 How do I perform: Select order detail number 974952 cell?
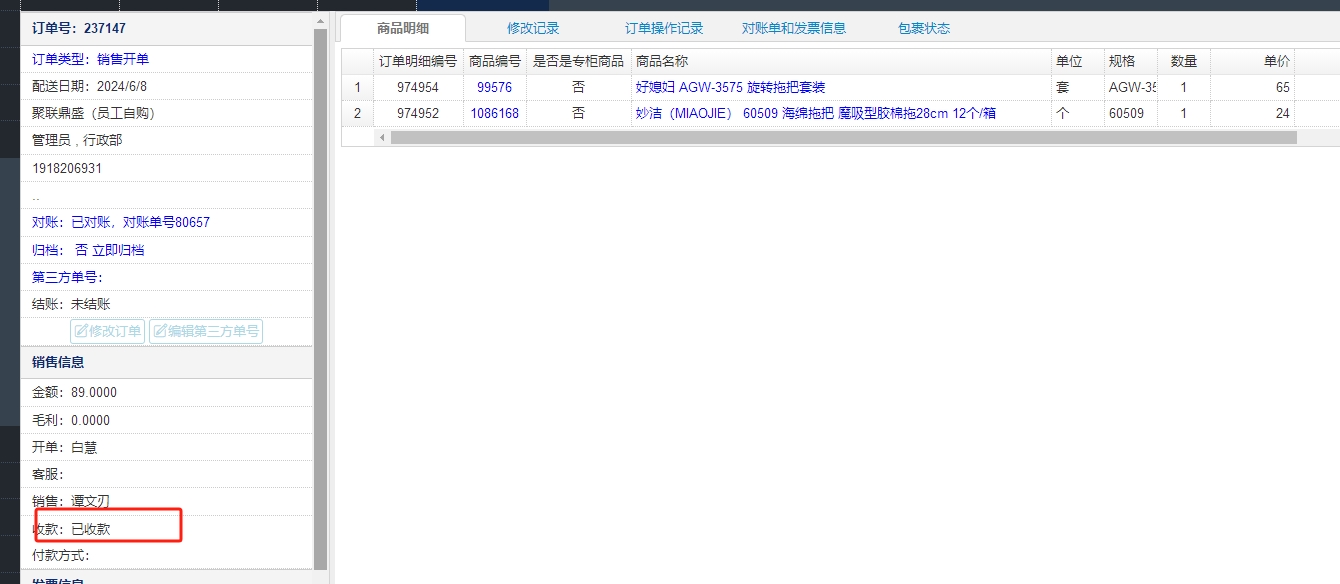[x=418, y=113]
